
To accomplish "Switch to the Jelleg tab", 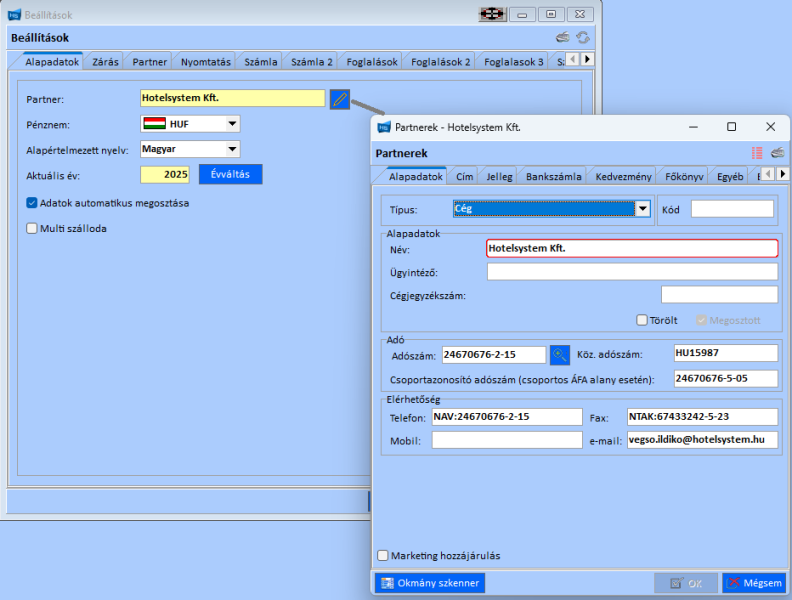I will point(499,176).
